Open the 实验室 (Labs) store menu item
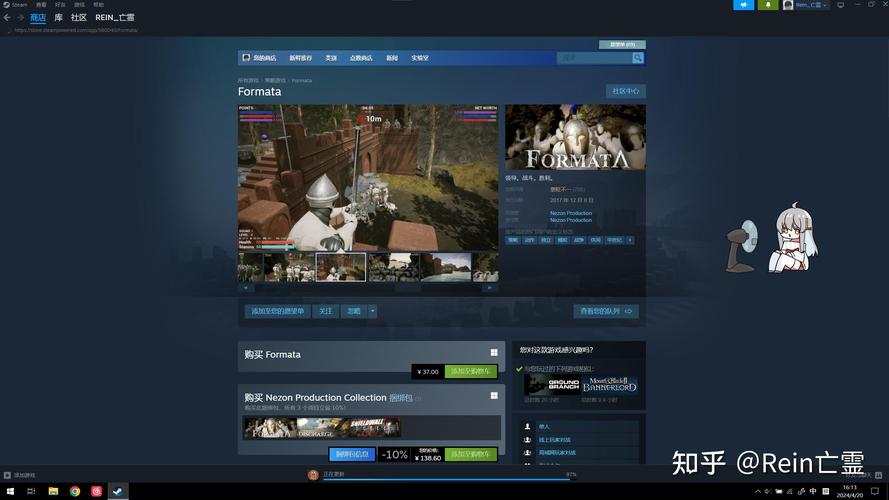Viewport: 889px width, 500px height. [x=420, y=58]
